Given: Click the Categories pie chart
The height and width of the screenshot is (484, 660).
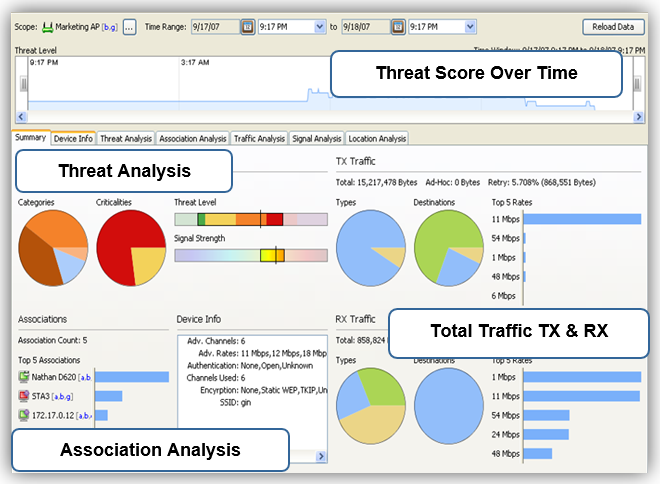Looking at the screenshot, I should tap(53, 248).
